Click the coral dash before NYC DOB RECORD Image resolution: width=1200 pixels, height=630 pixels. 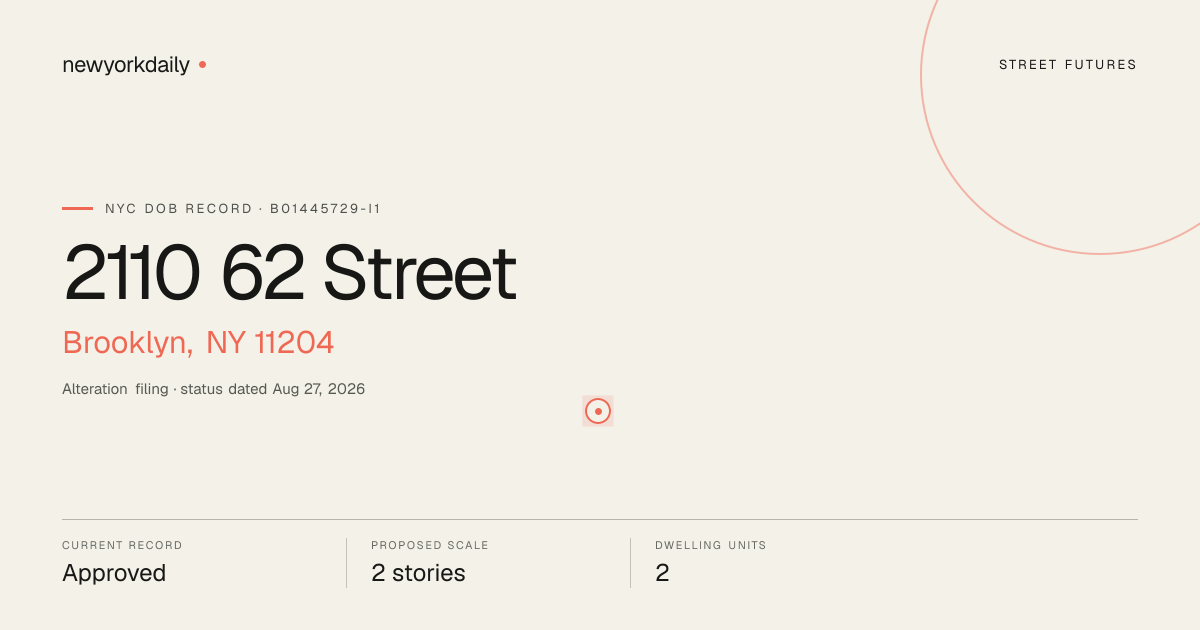tap(77, 208)
